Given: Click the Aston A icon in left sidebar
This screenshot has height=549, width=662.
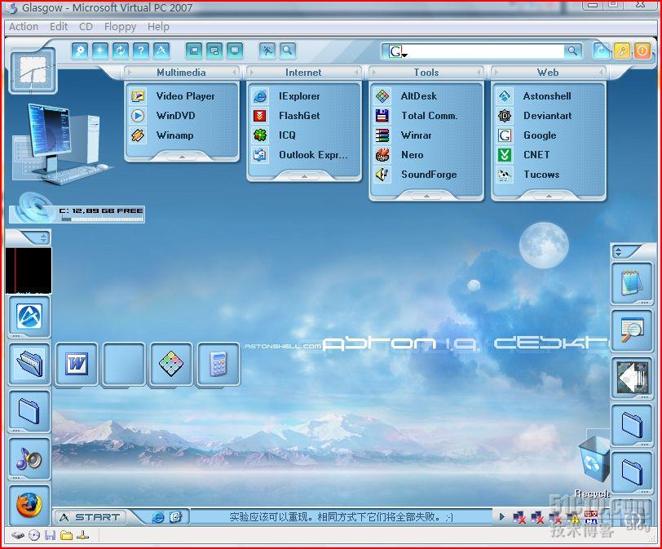Looking at the screenshot, I should pos(29,317).
